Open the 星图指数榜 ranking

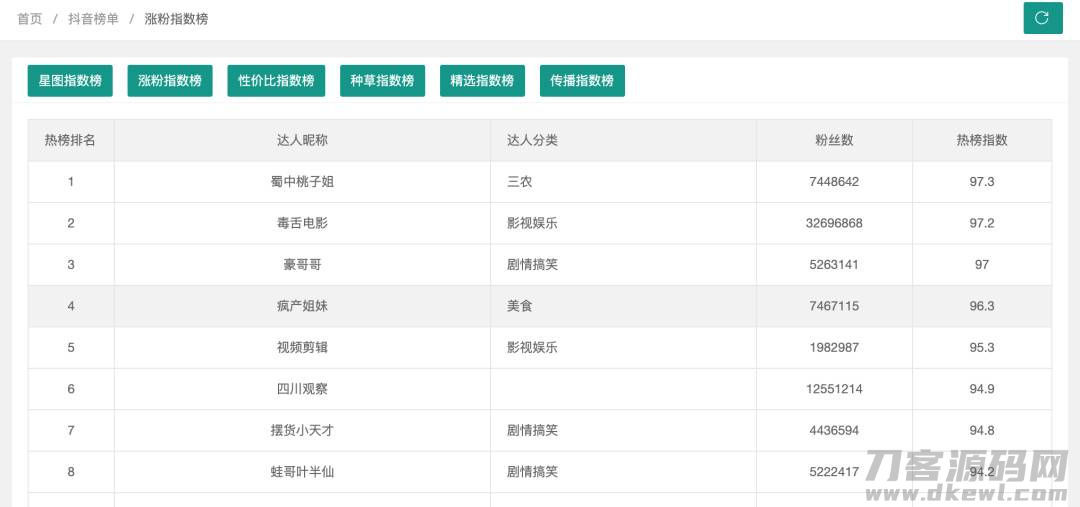[x=70, y=81]
